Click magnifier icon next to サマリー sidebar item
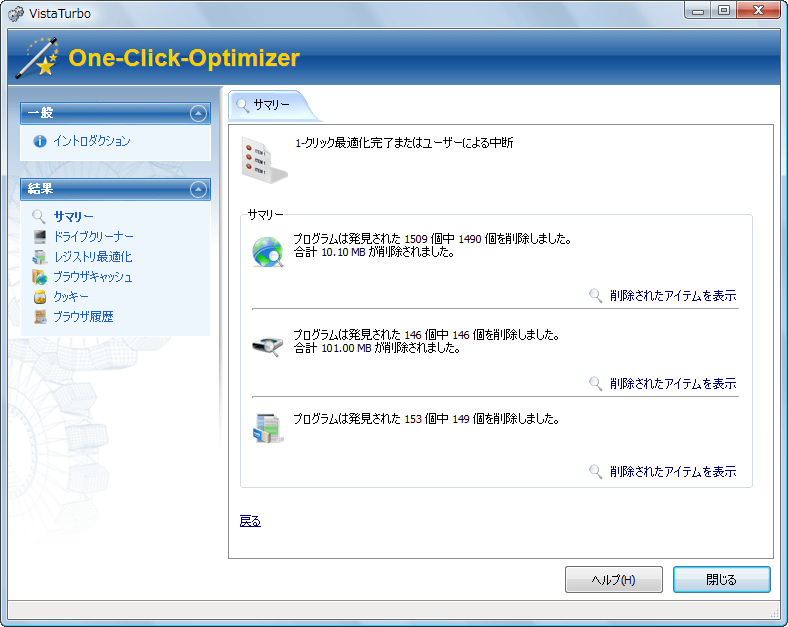The image size is (788, 627). point(39,217)
